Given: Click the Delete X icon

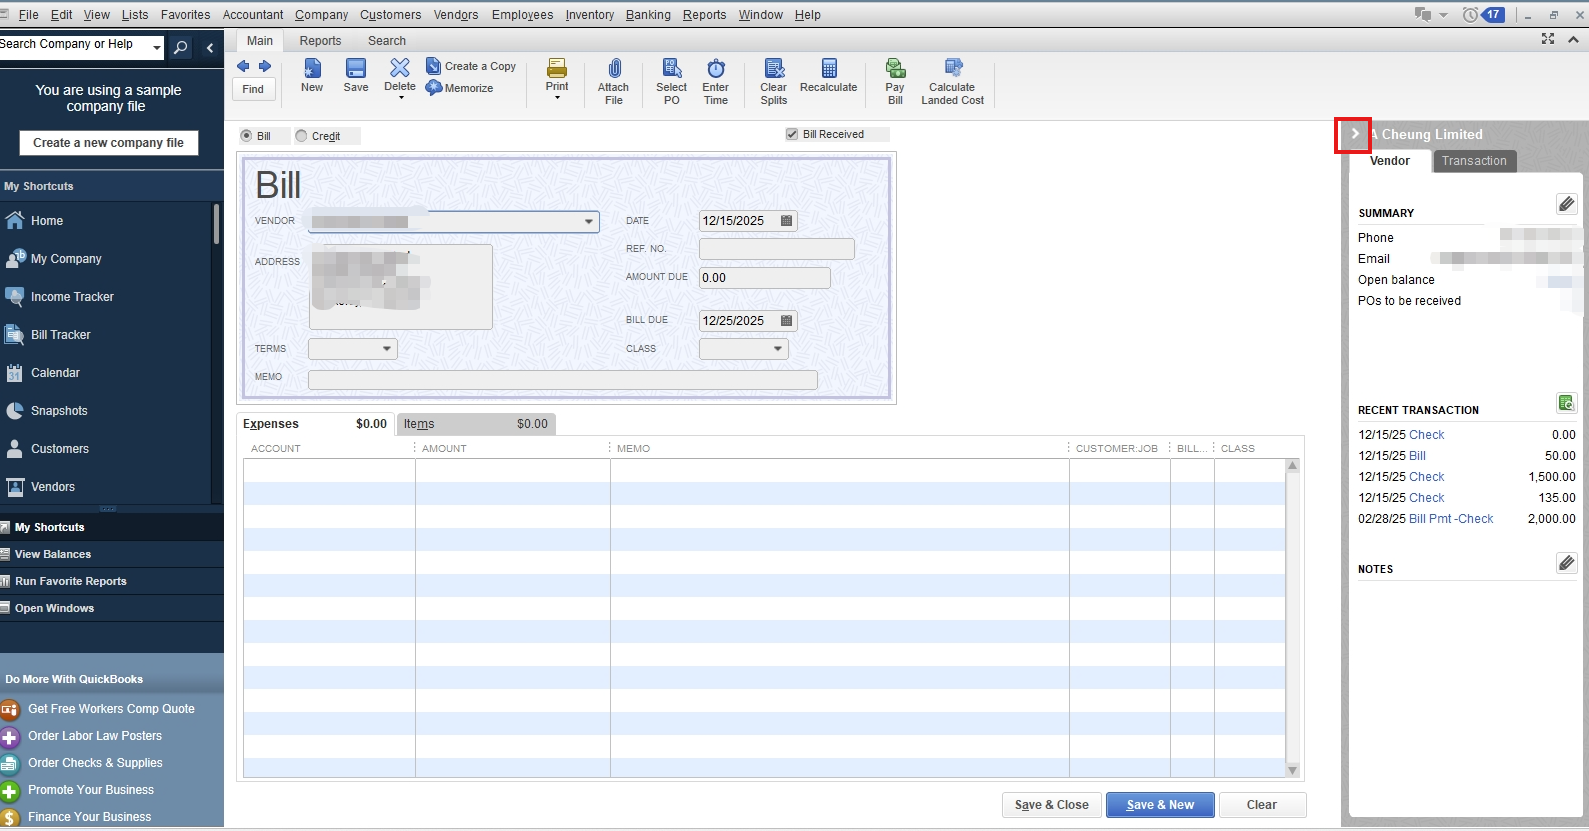Looking at the screenshot, I should 400,67.
